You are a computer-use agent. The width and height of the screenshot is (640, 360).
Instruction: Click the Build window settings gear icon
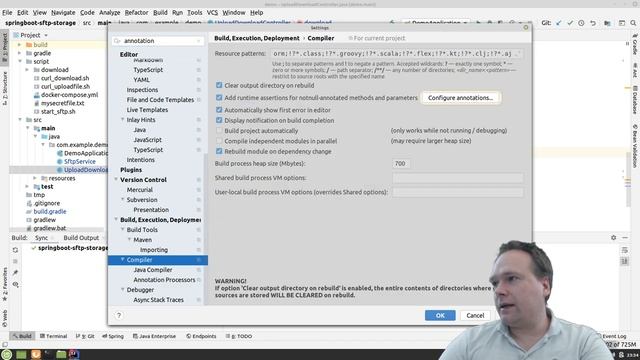click(613, 237)
